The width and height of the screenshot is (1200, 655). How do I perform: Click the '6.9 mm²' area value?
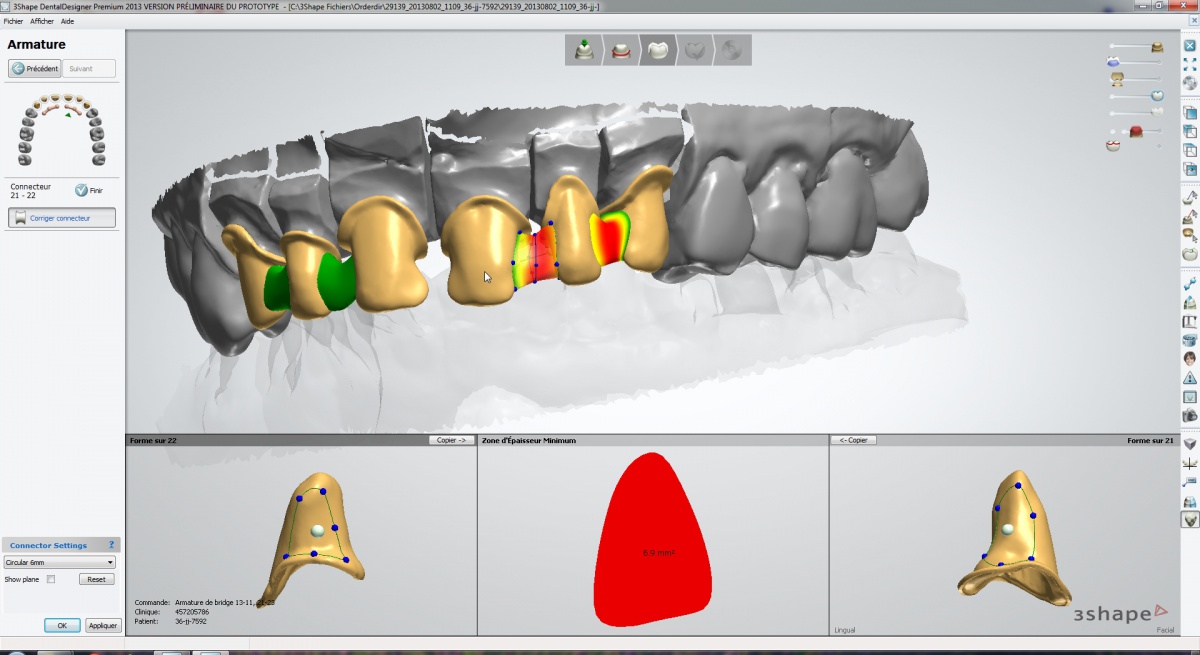point(659,552)
